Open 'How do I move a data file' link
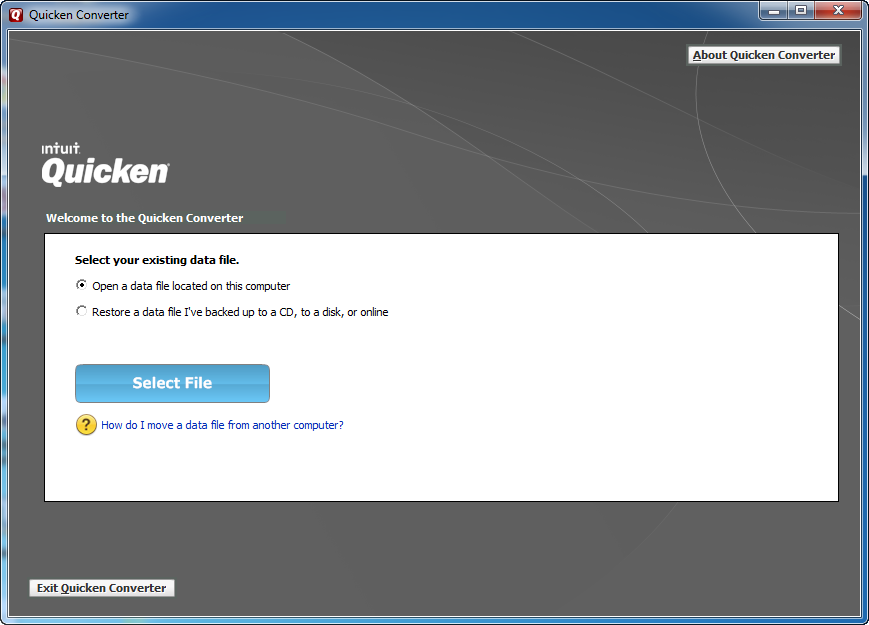Screen dimensions: 869x625 pyautogui.click(x=222, y=425)
